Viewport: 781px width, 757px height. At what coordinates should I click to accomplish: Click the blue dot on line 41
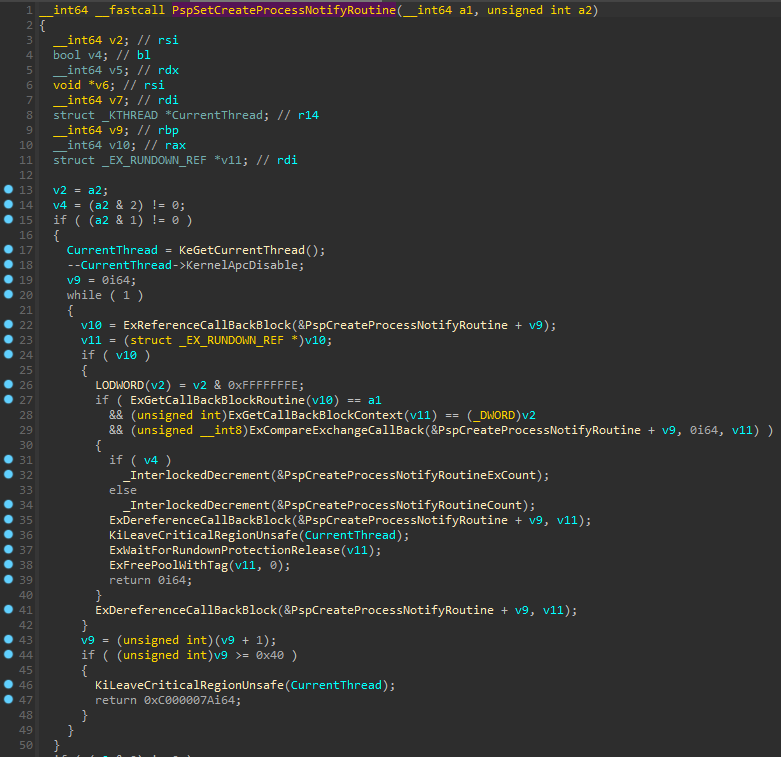coord(8,609)
